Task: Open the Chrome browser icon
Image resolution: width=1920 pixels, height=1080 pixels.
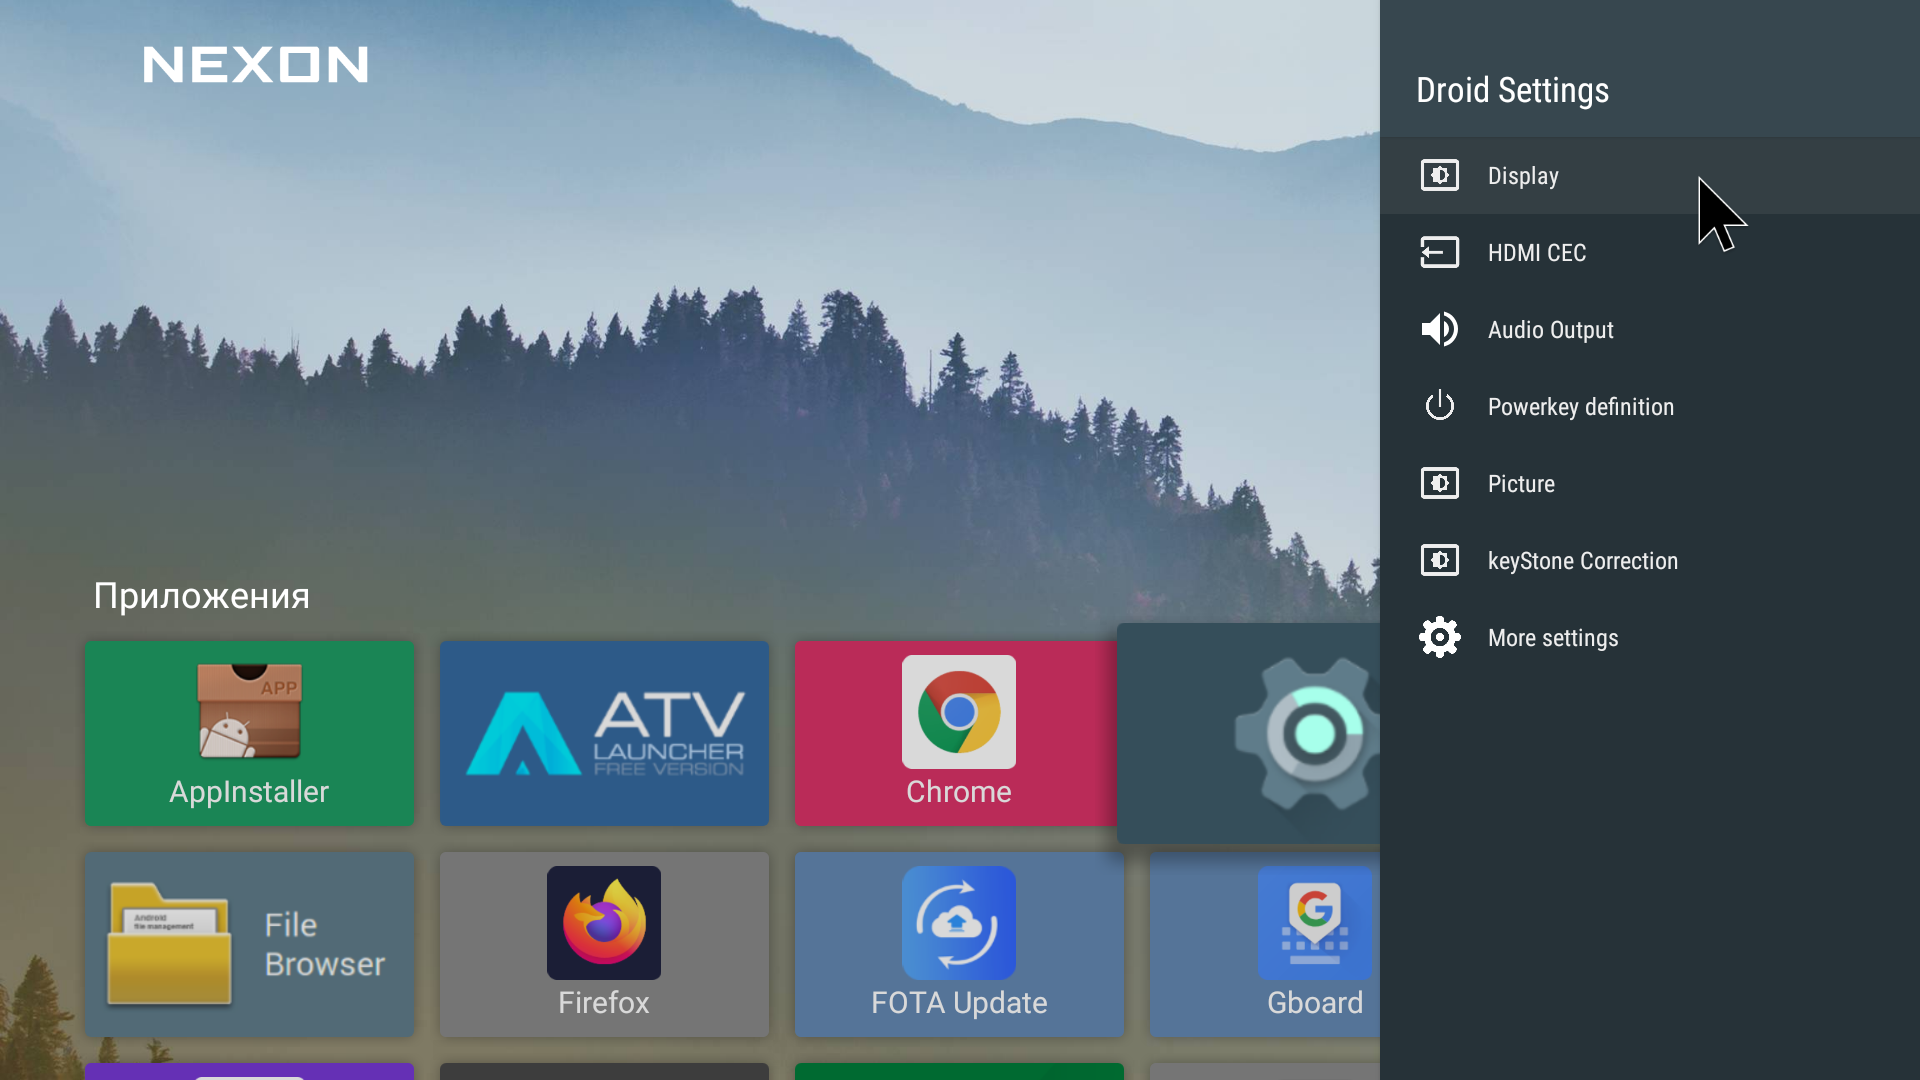Action: click(x=958, y=712)
